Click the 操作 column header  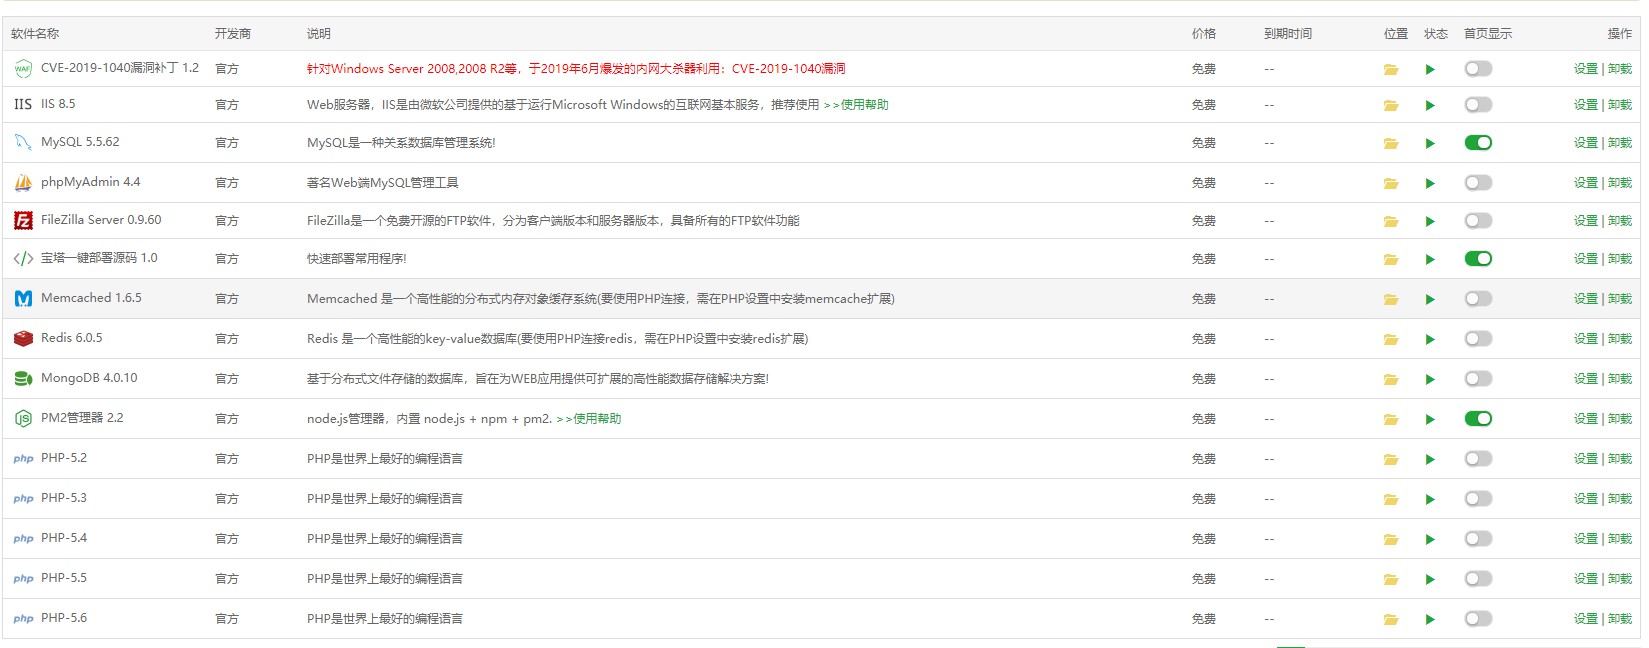(x=1620, y=34)
